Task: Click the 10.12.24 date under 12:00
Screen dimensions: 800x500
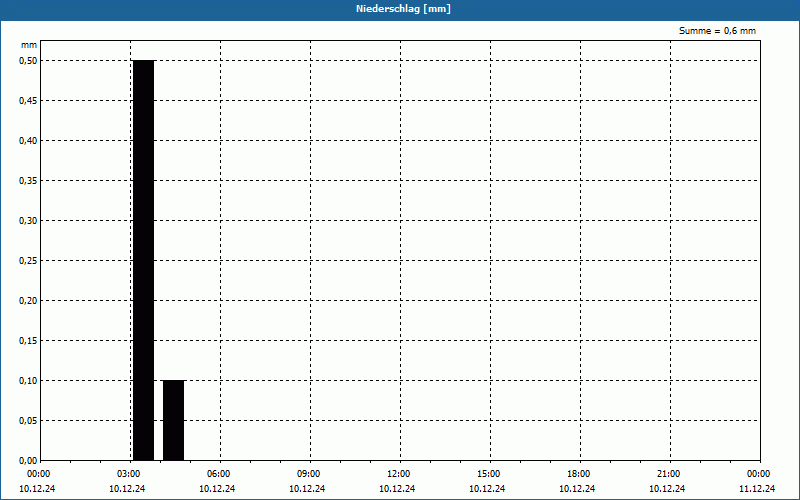Action: [397, 489]
